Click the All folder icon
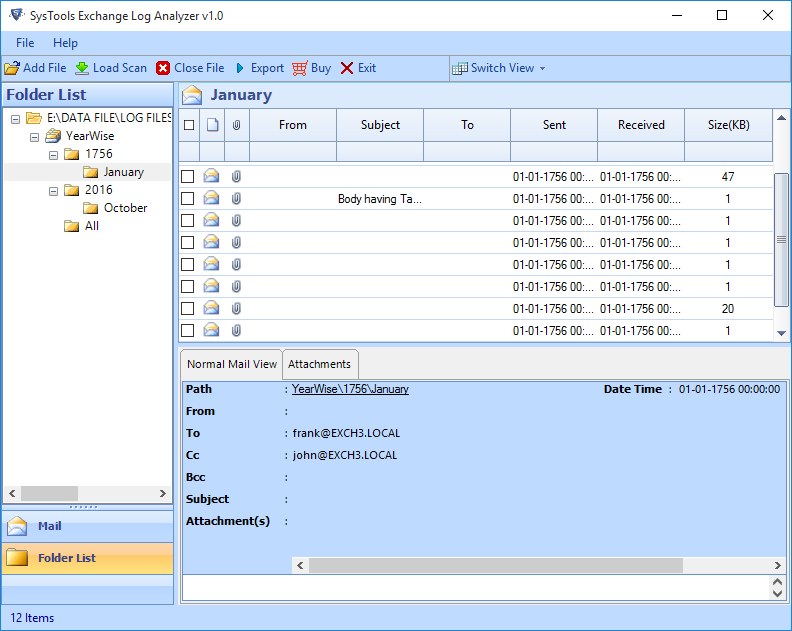This screenshot has height=631, width=792. click(72, 226)
